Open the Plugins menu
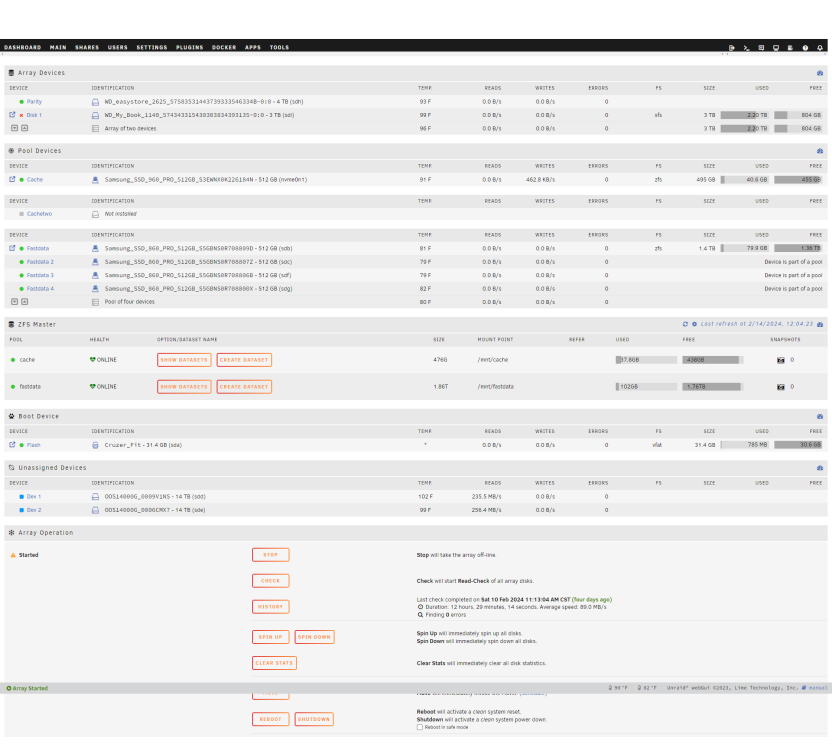Screen dimensions: 832x750 click(x=189, y=47)
